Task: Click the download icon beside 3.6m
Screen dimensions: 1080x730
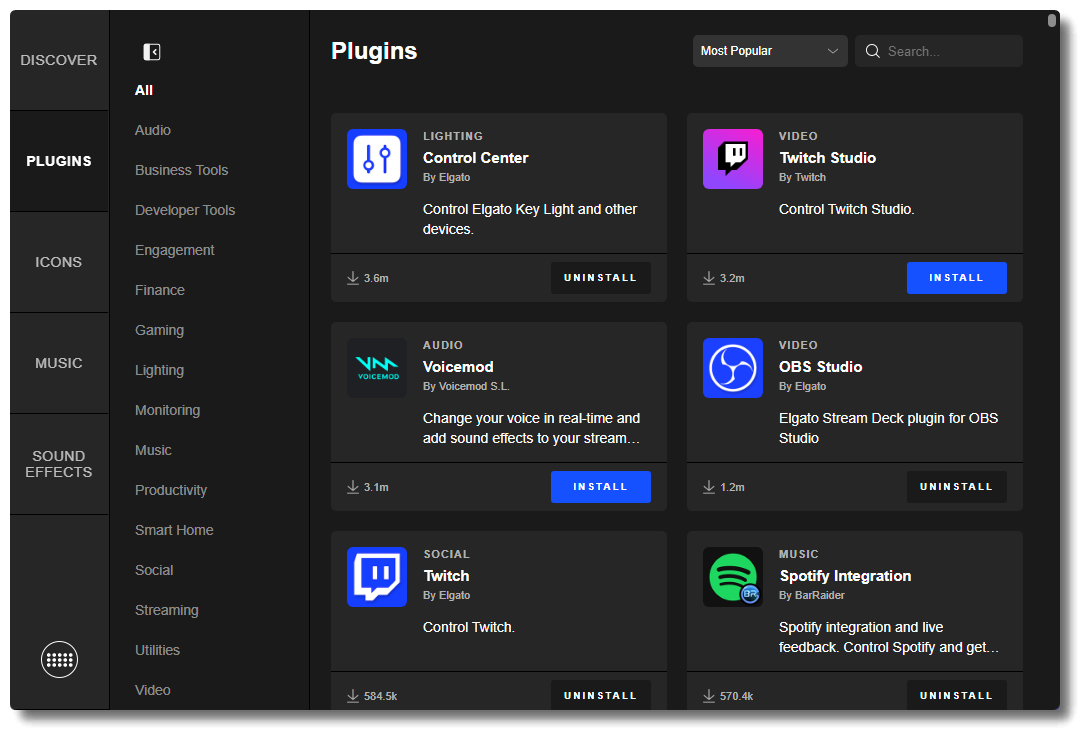Action: pos(353,278)
